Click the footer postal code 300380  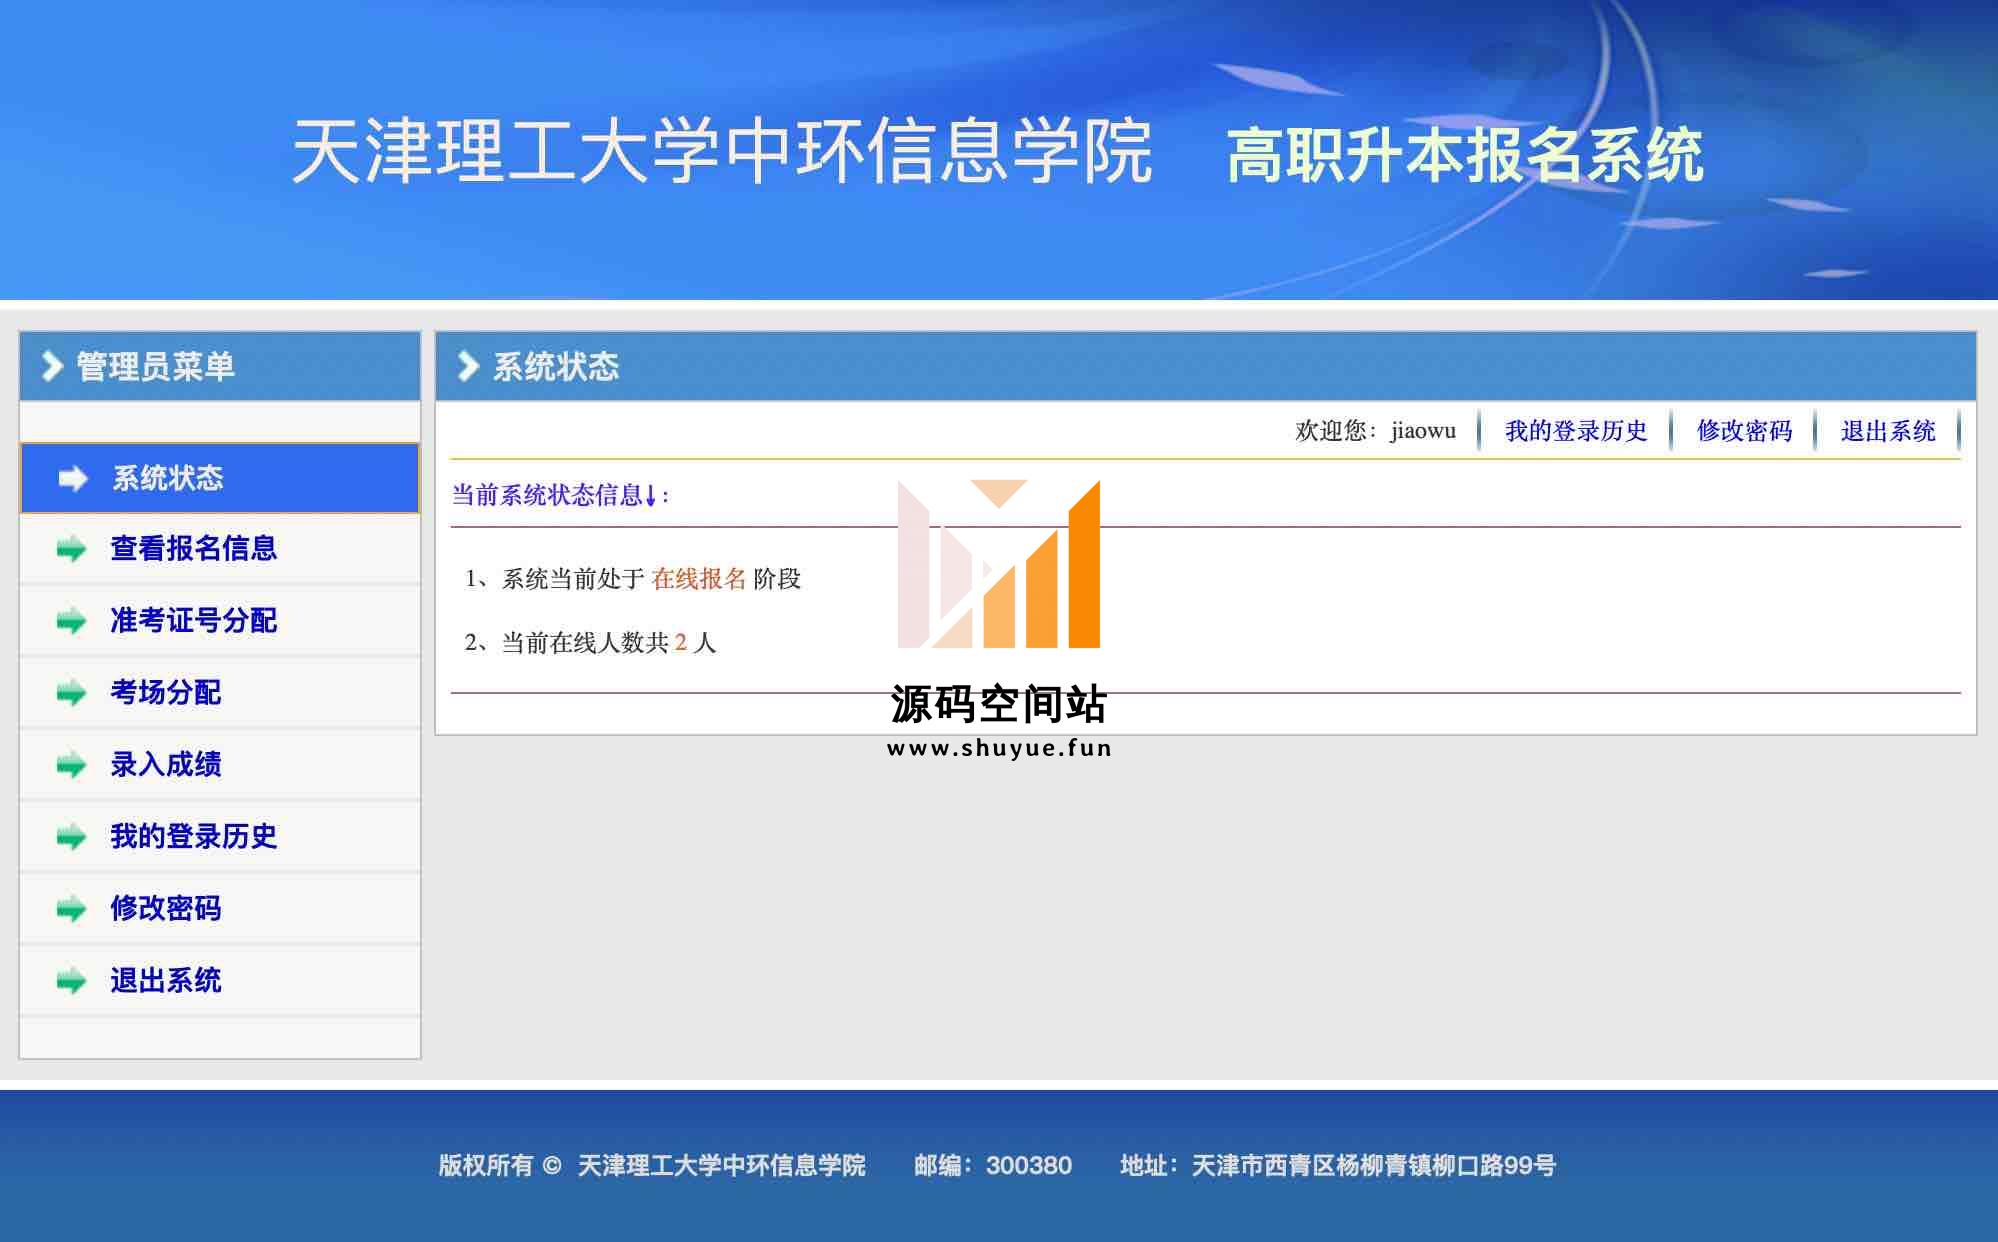1029,1166
